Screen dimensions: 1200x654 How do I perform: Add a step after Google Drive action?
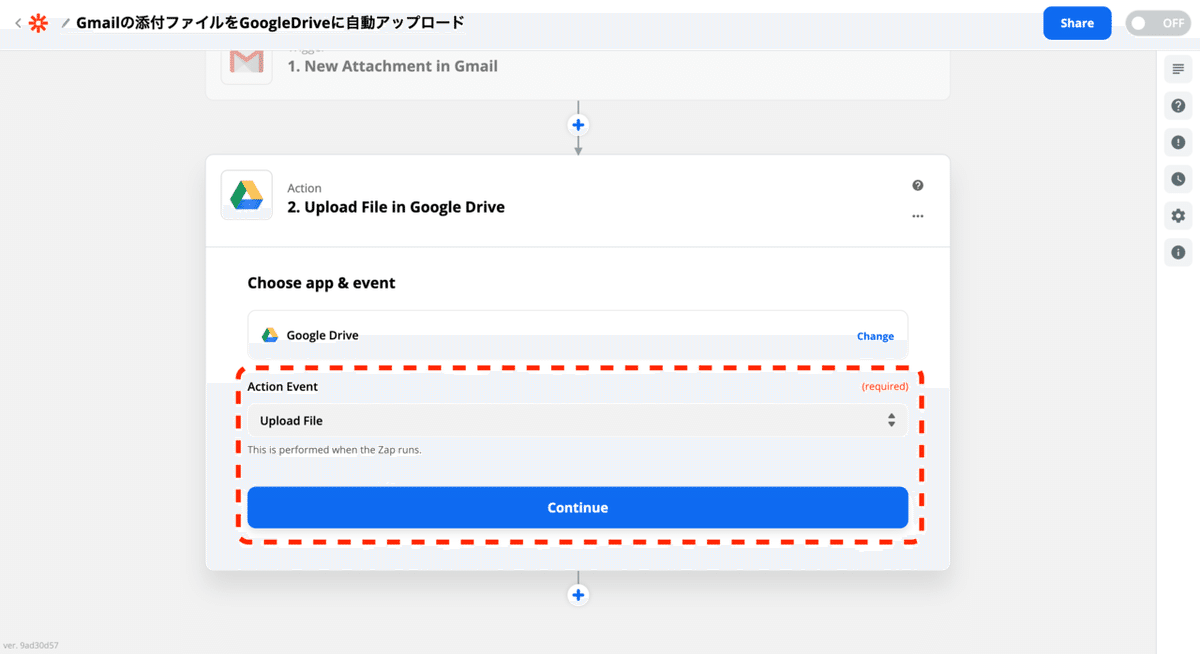(578, 595)
